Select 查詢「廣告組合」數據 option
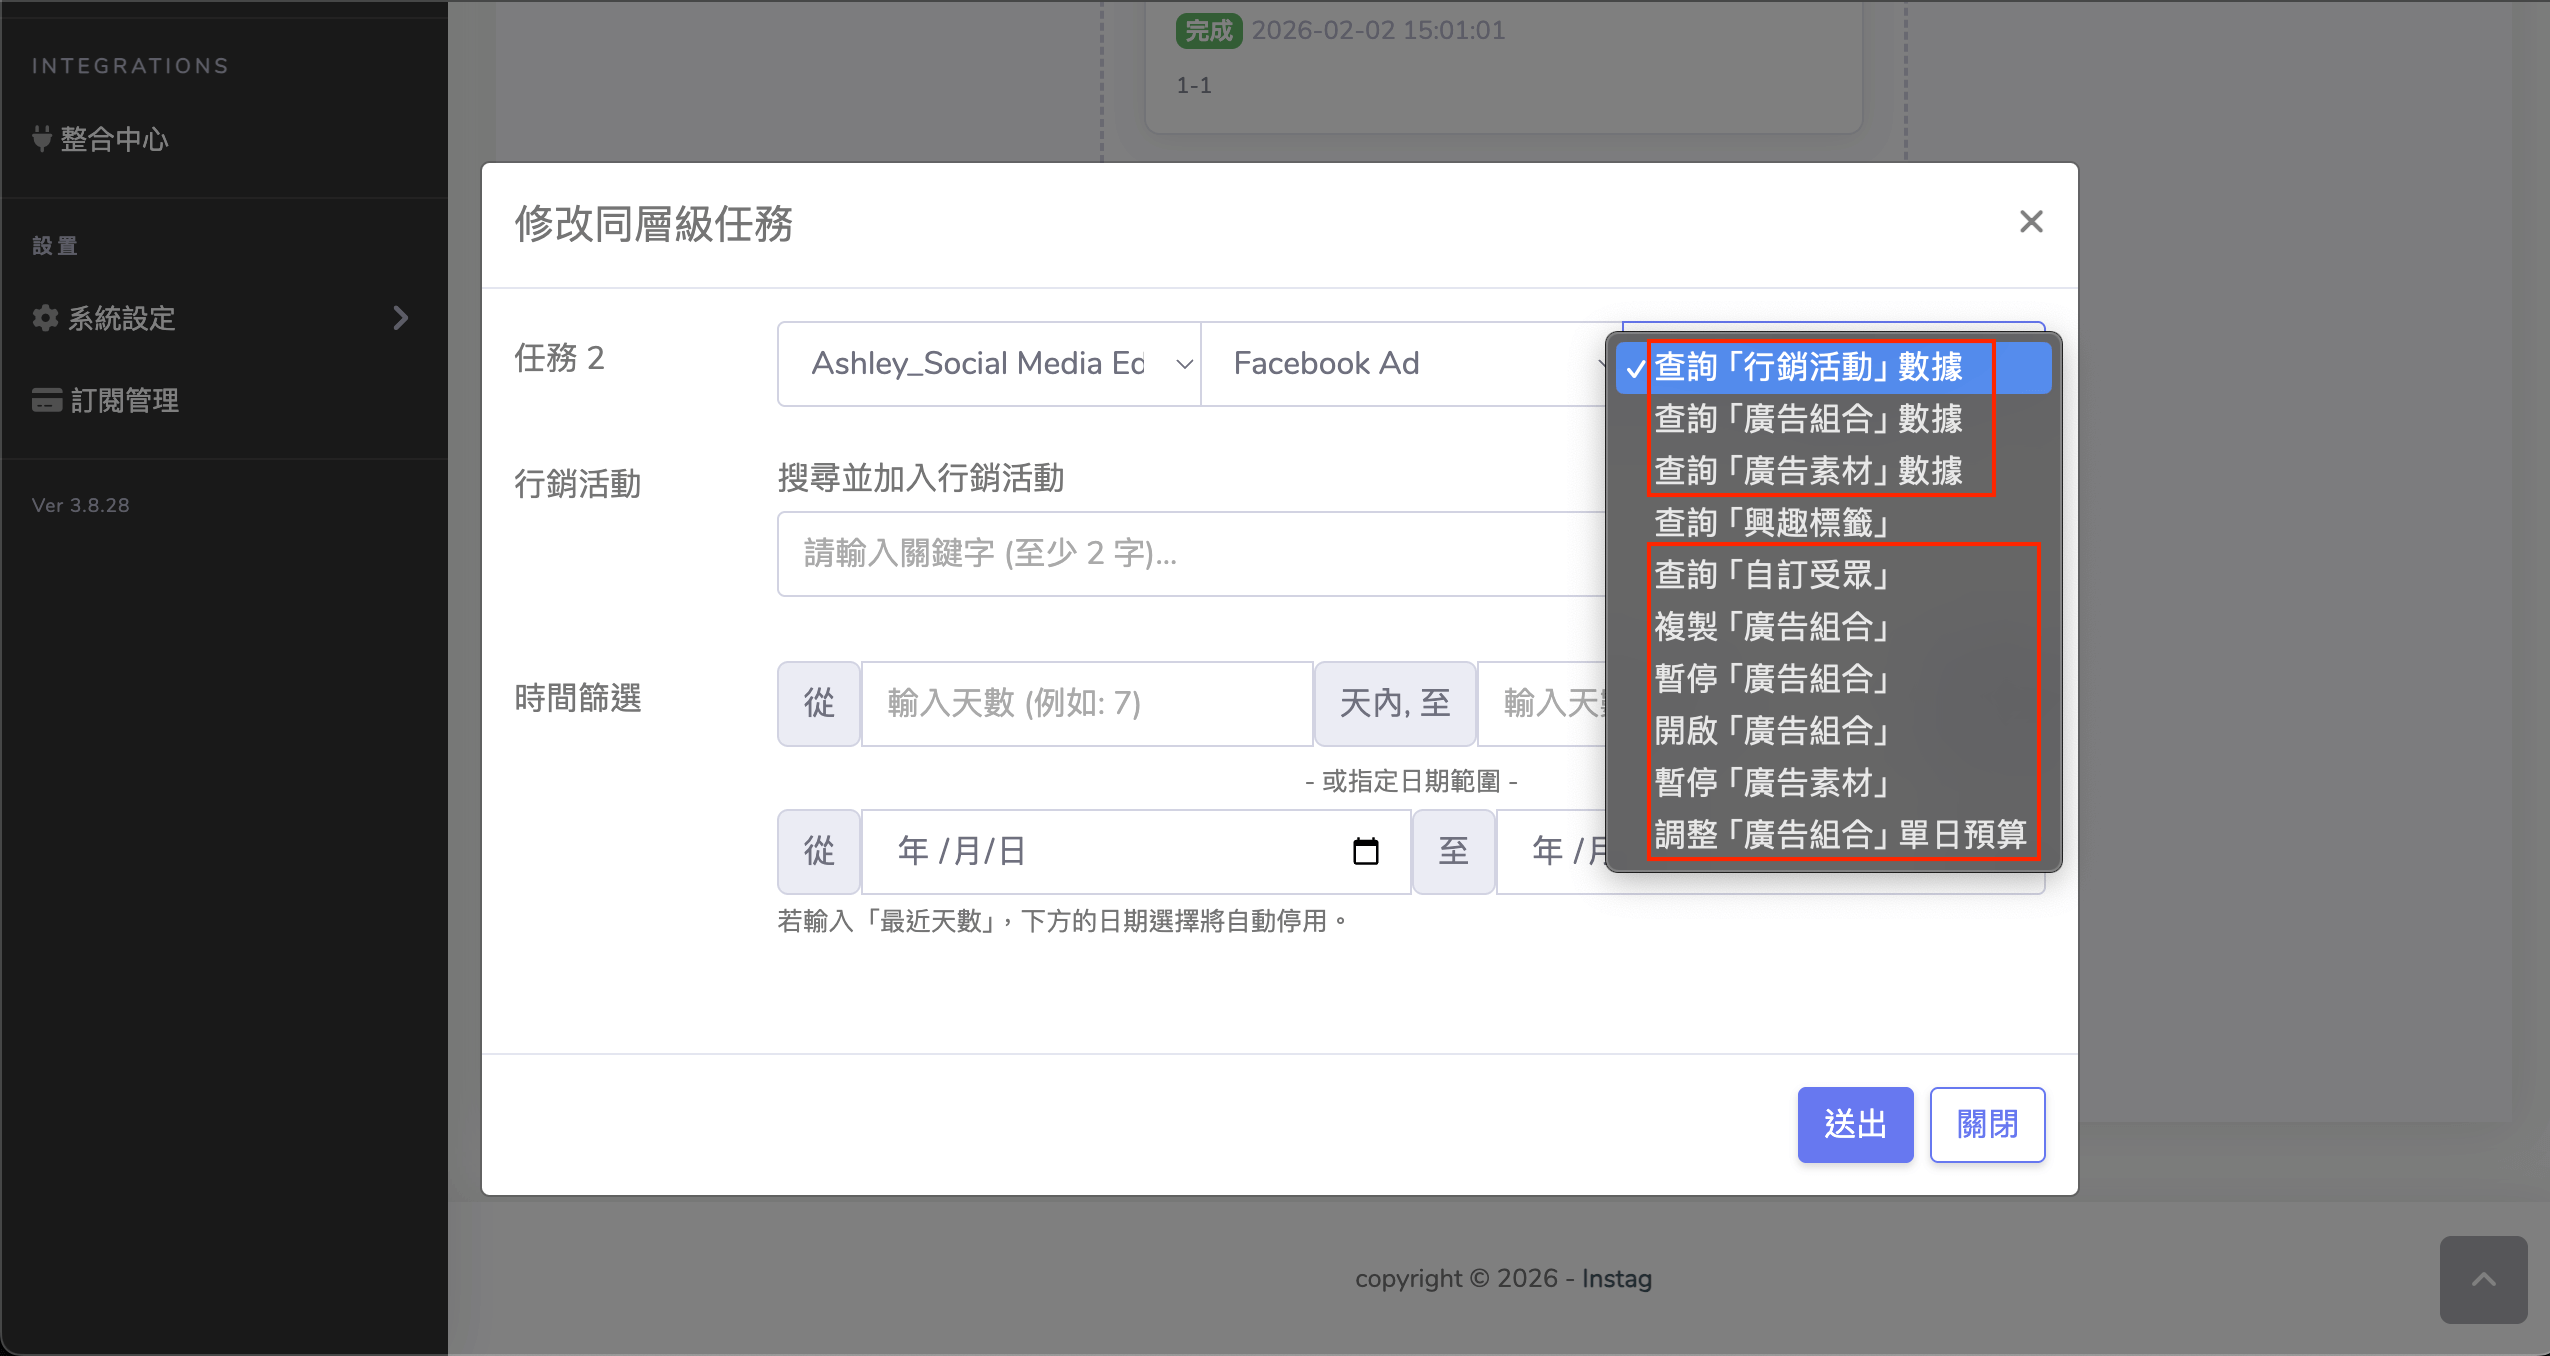 (x=1808, y=419)
